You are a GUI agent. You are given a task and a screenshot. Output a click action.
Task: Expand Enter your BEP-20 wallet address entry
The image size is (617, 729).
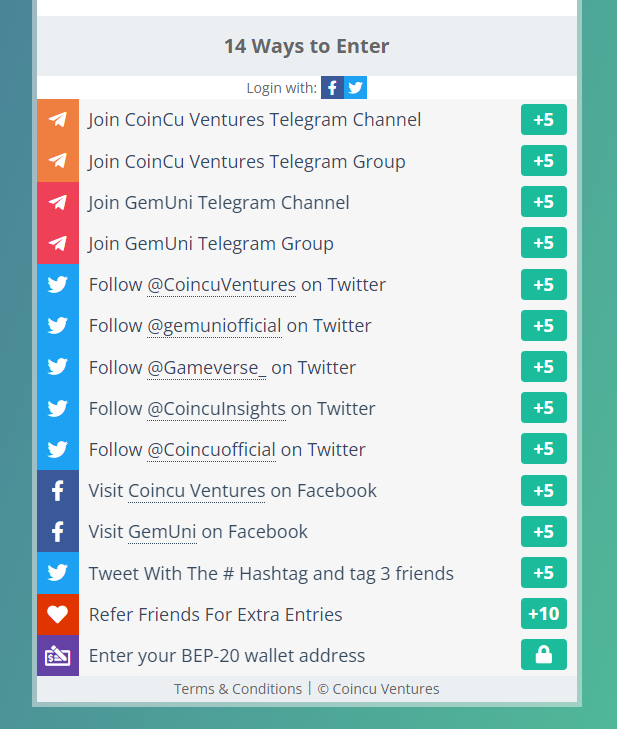(227, 656)
